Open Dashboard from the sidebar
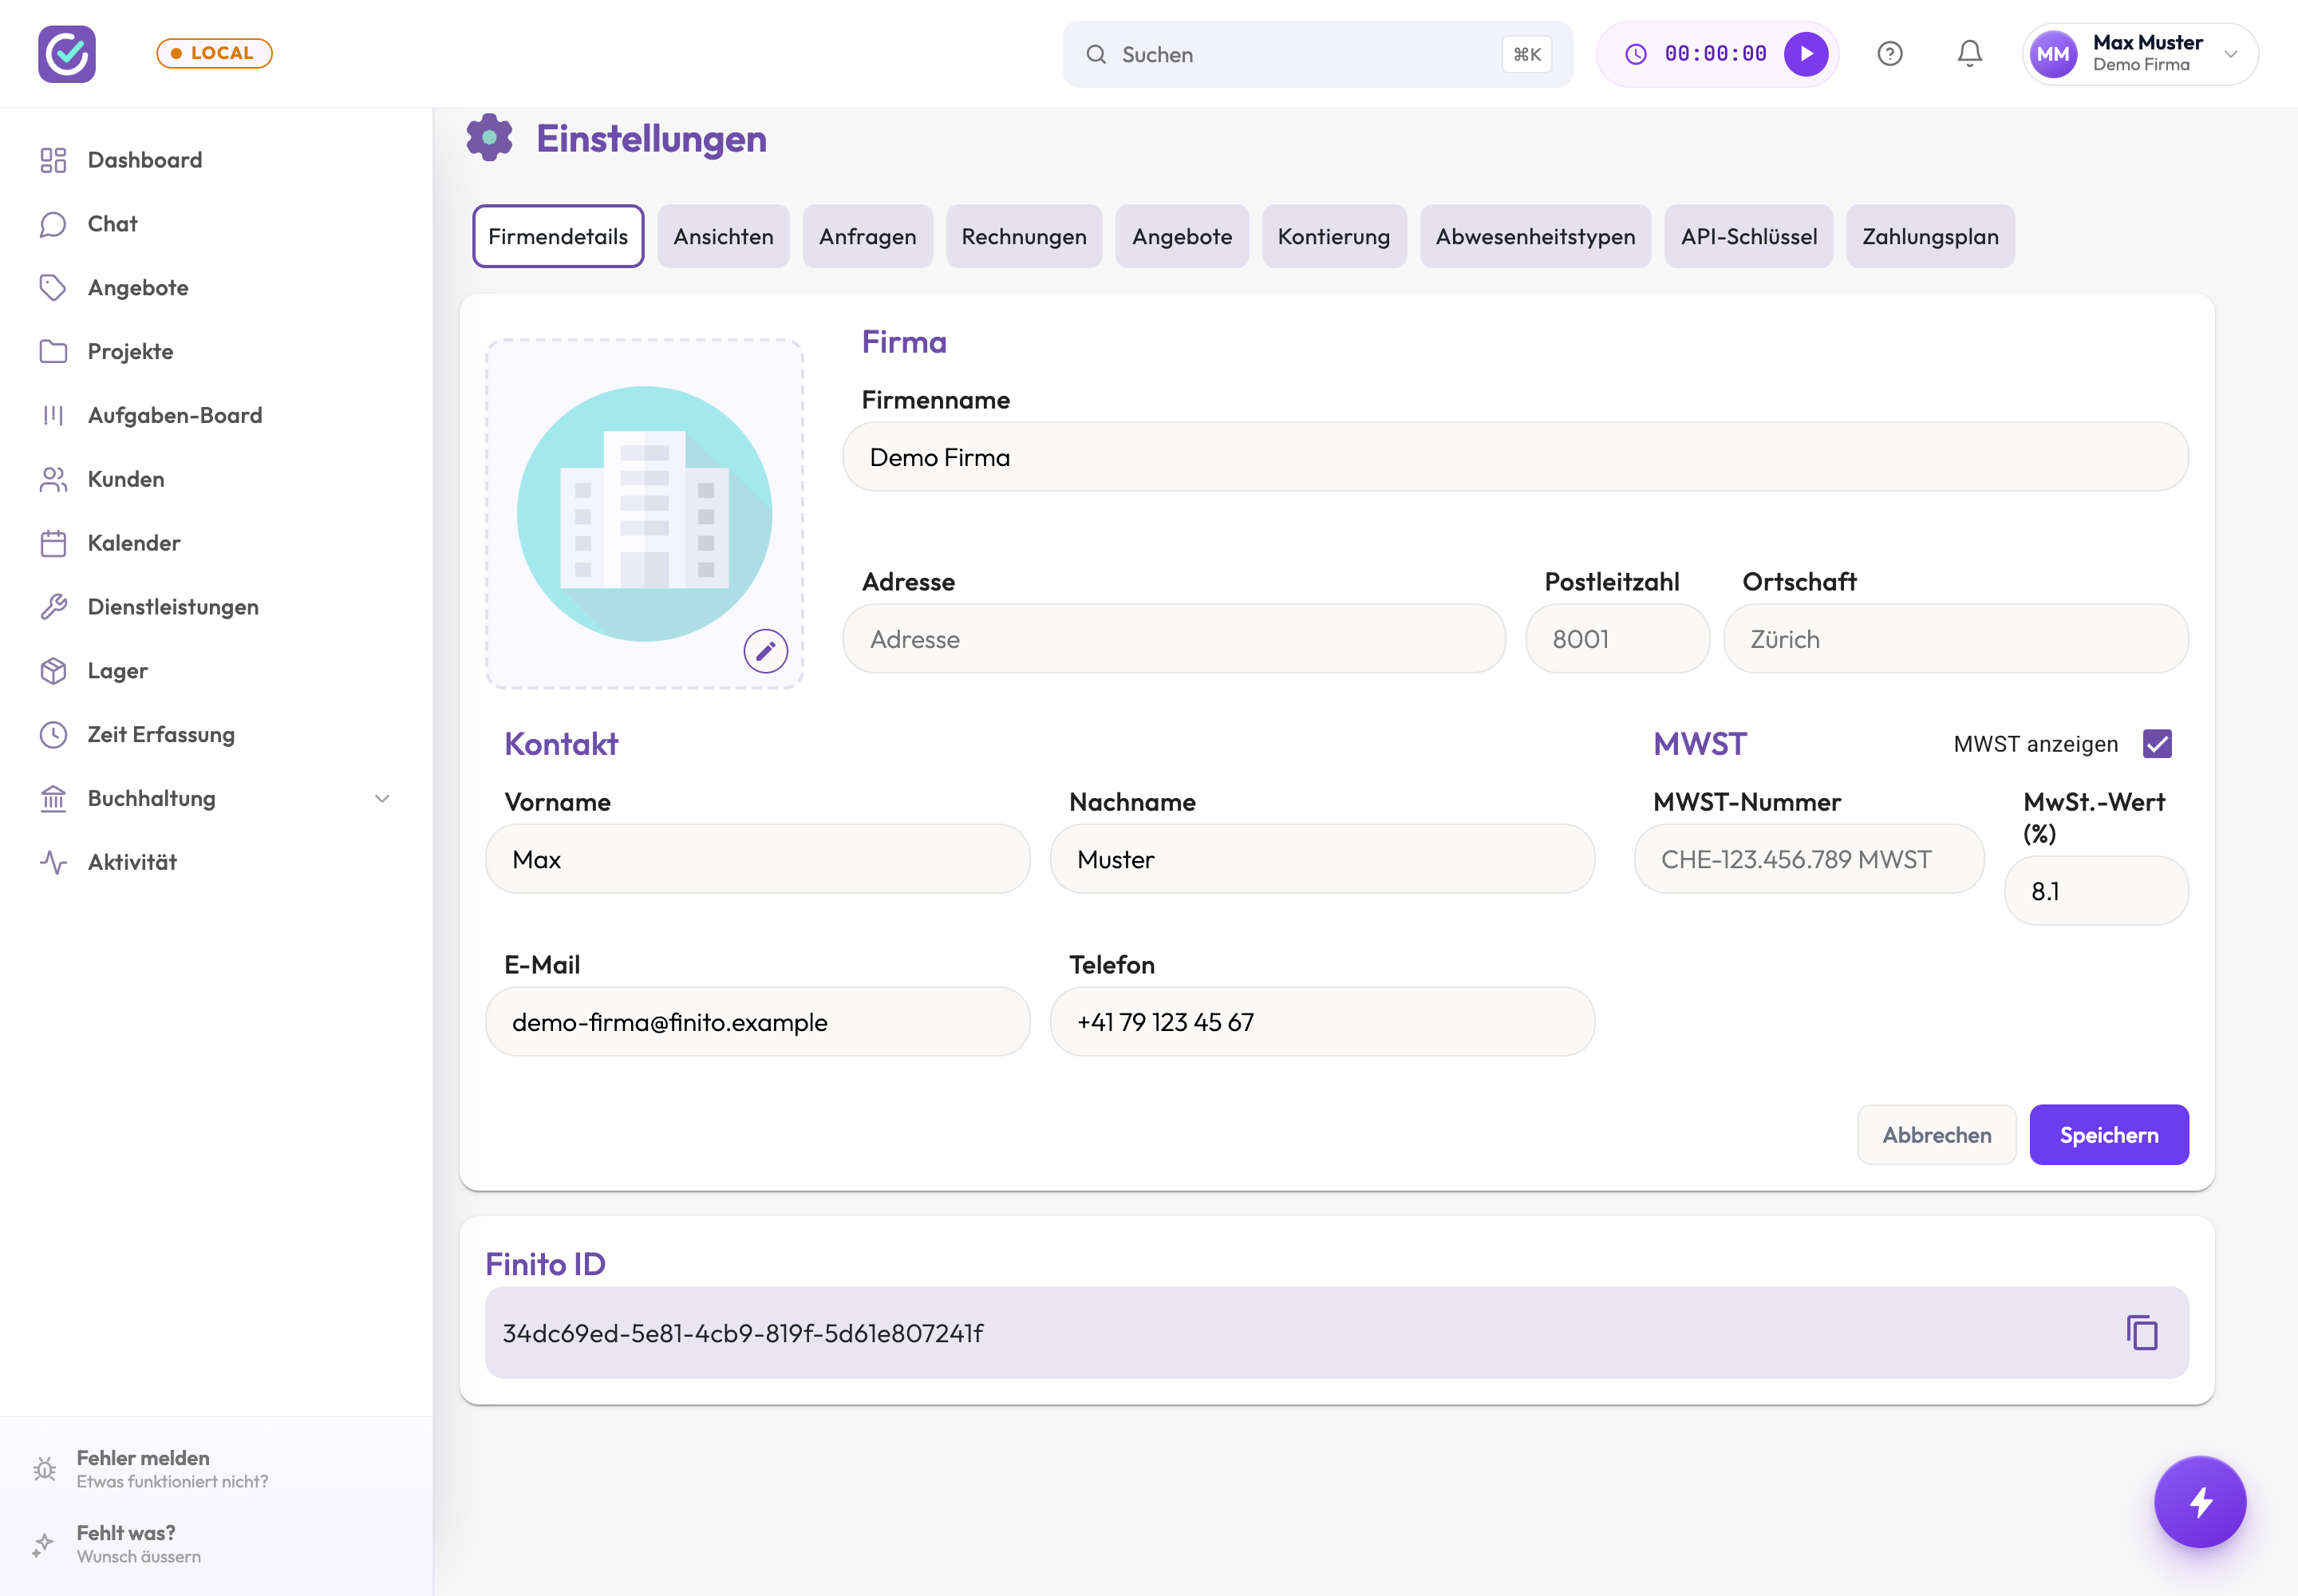This screenshot has height=1596, width=2298. click(144, 160)
